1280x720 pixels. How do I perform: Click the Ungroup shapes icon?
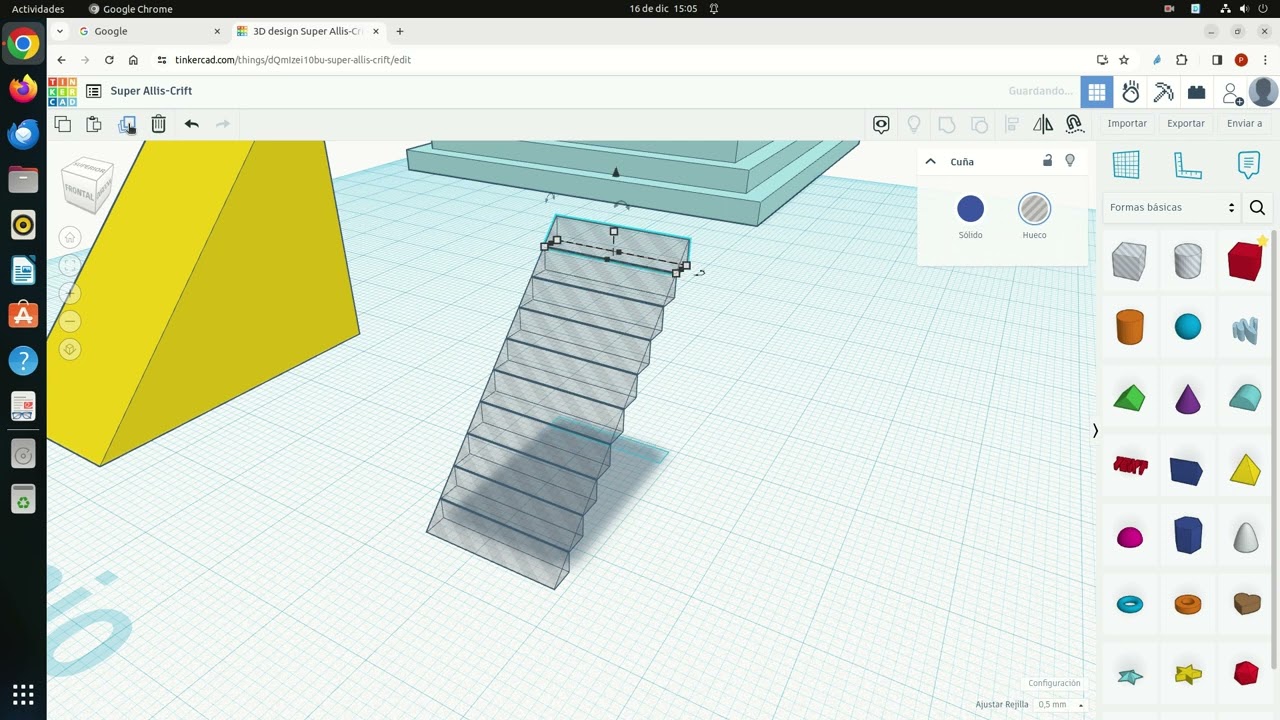click(979, 124)
